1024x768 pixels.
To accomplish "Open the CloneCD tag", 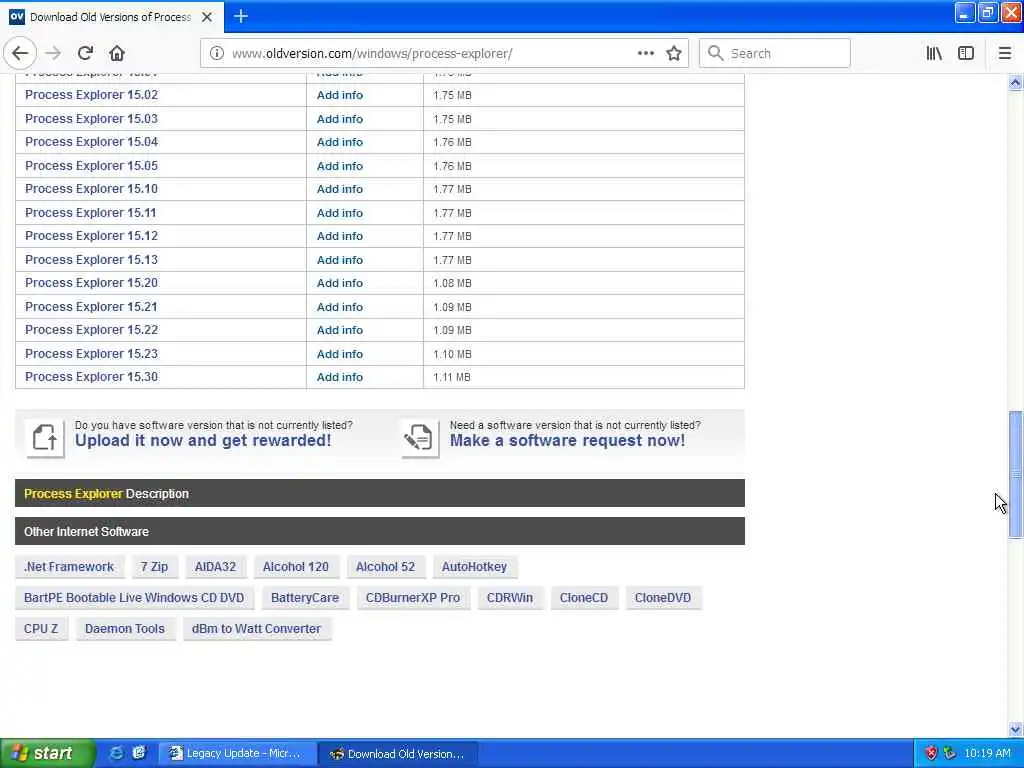I will click(x=584, y=598).
